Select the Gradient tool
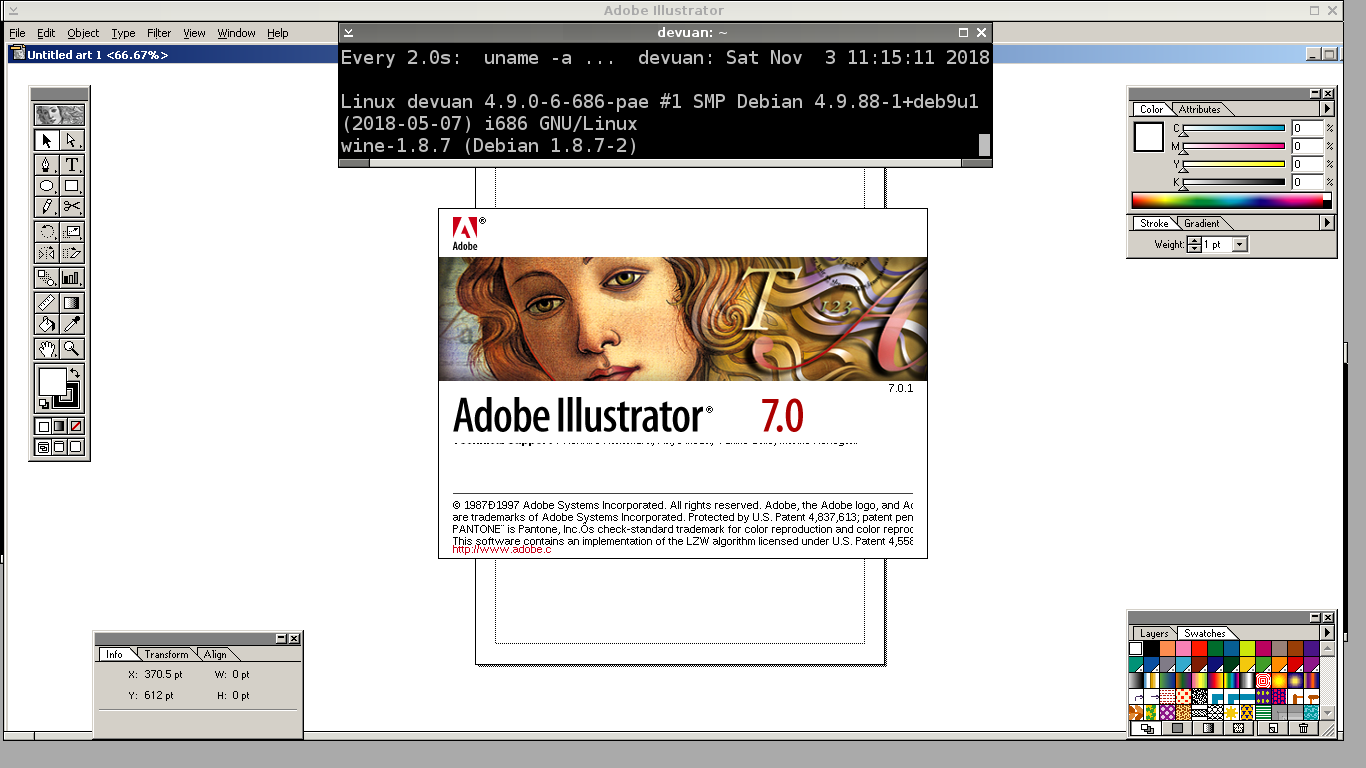This screenshot has width=1366, height=768. click(x=72, y=302)
